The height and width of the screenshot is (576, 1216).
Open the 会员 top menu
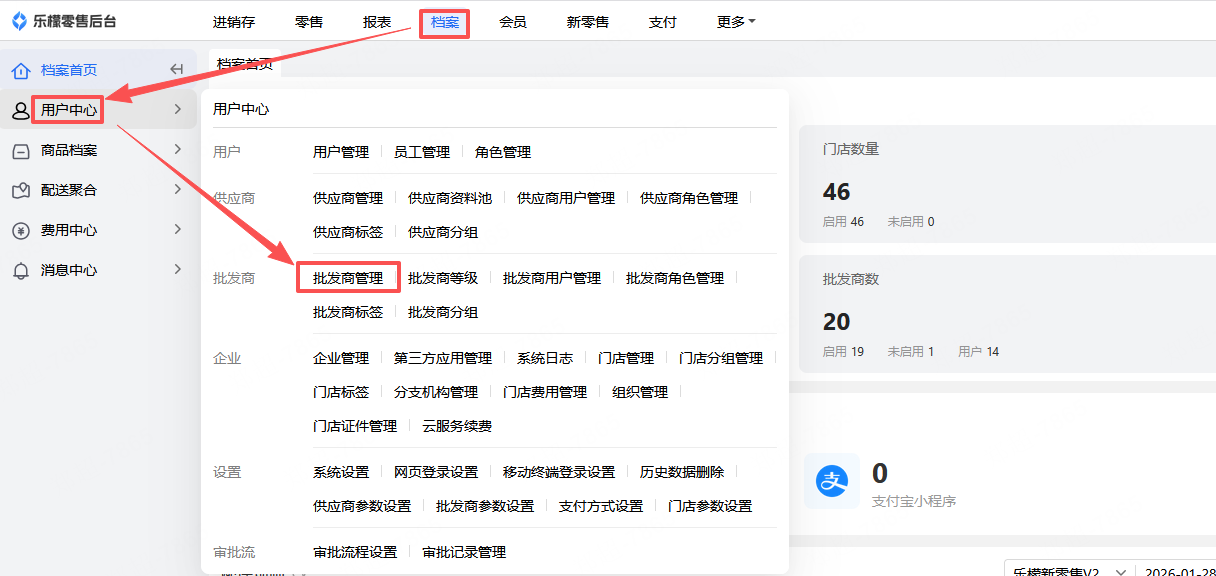(x=513, y=22)
